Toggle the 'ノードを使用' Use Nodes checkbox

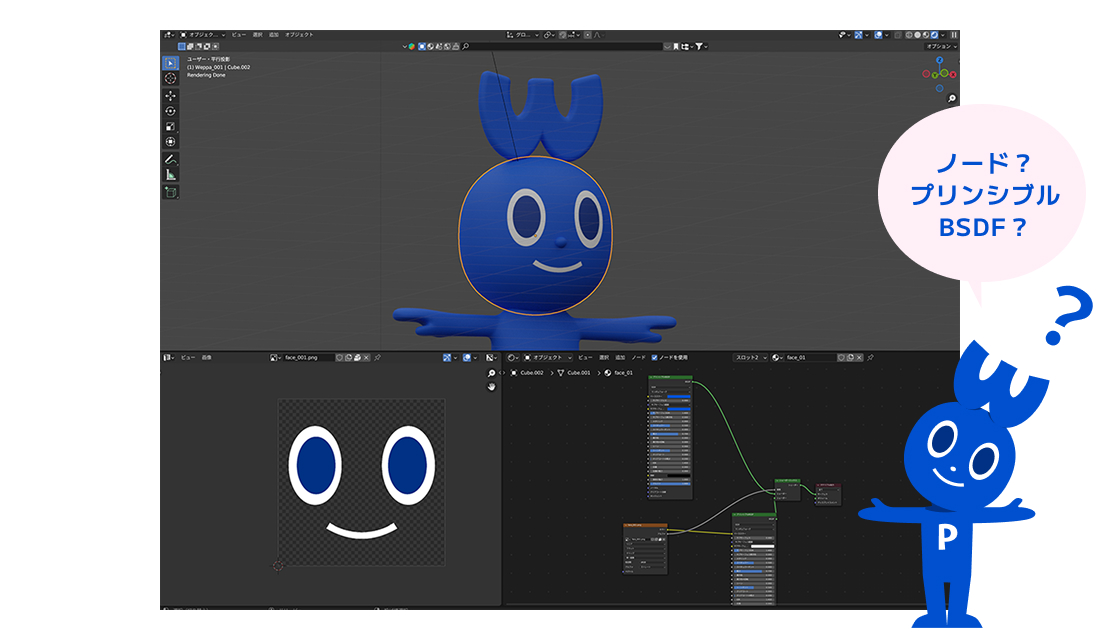tap(655, 357)
